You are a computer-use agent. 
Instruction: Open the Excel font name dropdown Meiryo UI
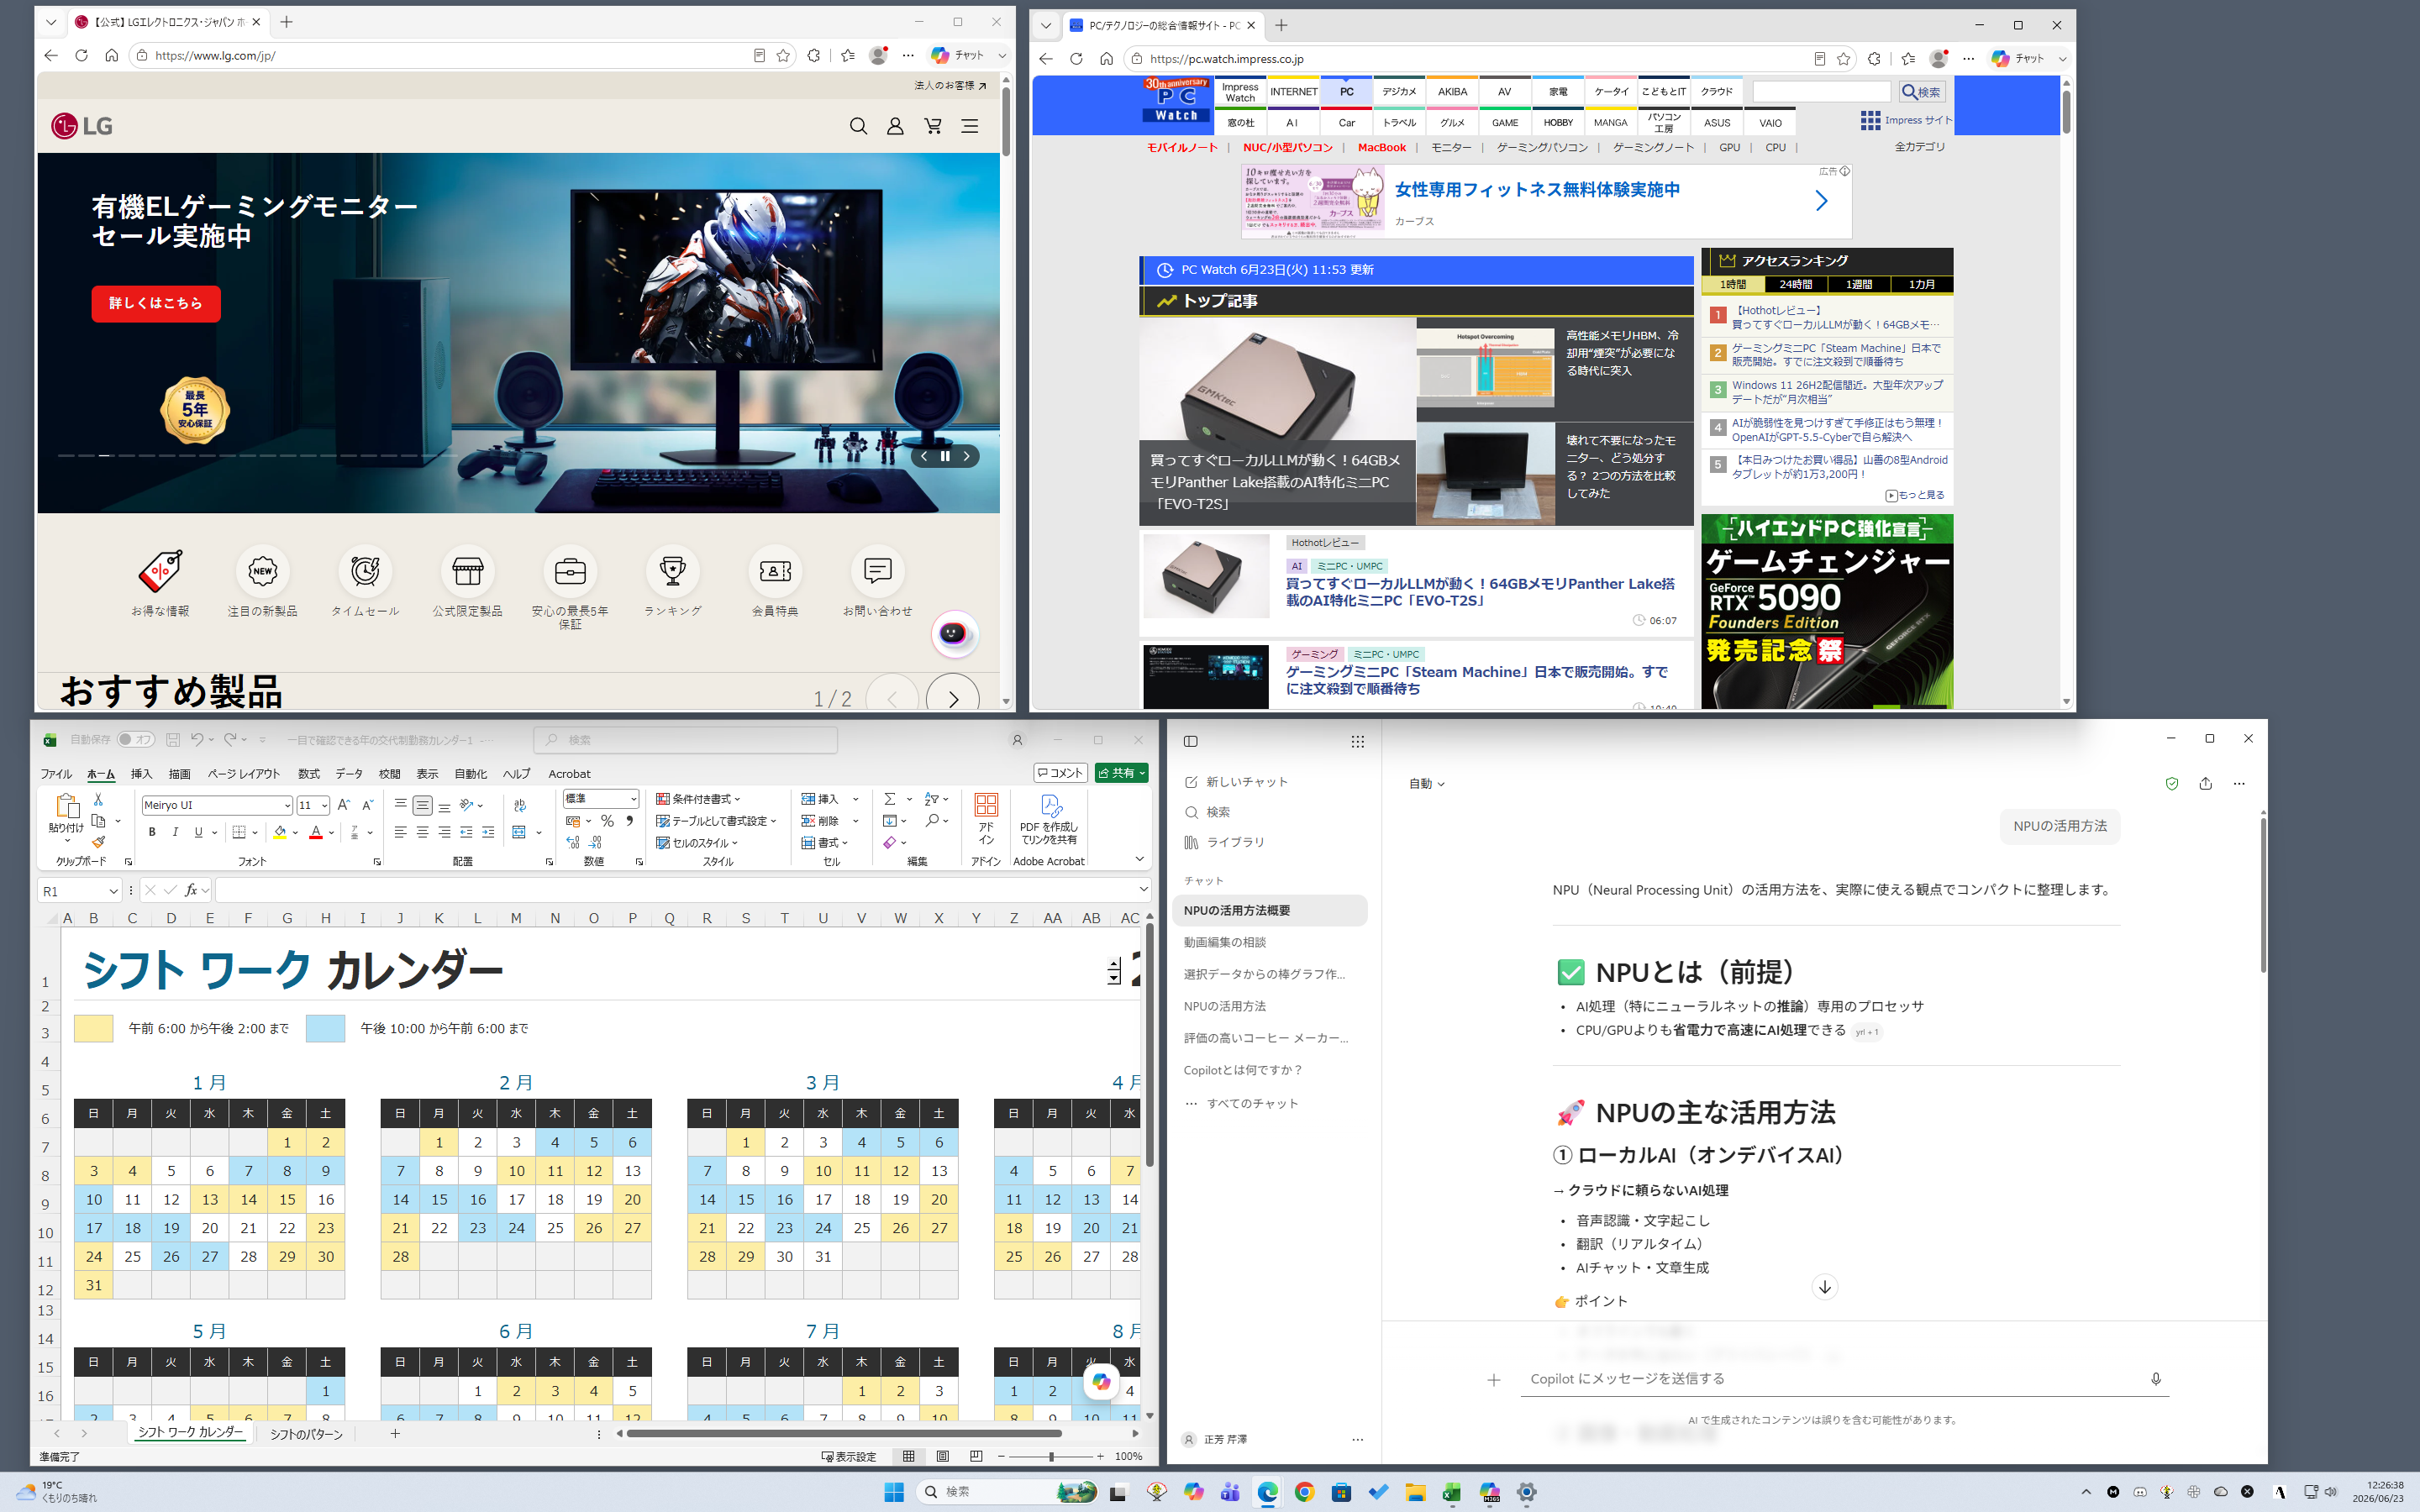coord(287,806)
